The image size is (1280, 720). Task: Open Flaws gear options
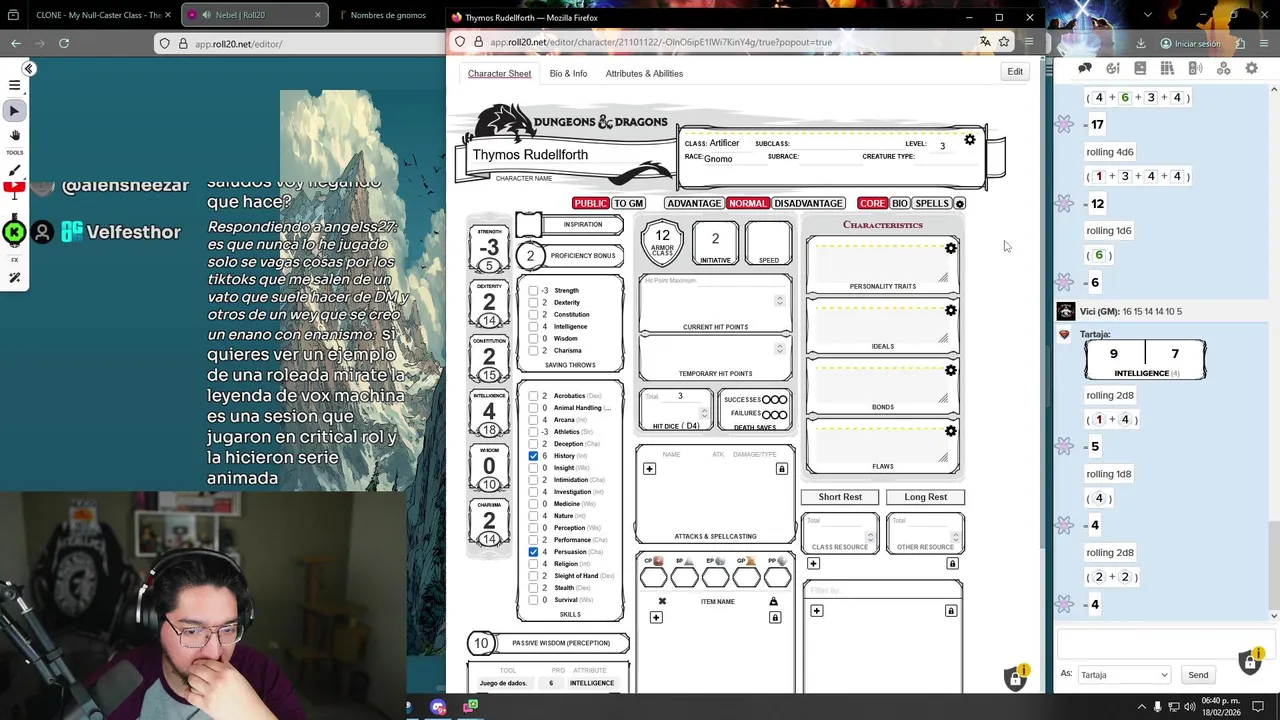951,431
